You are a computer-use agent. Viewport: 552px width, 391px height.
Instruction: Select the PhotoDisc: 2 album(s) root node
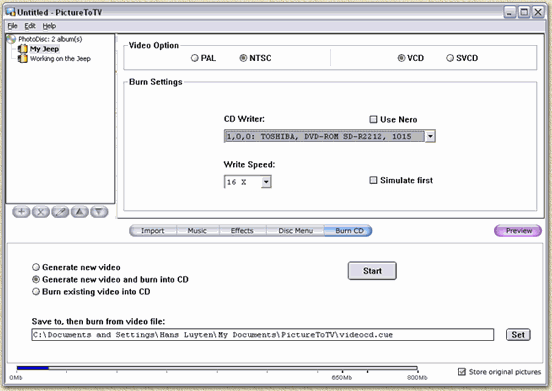(50, 39)
